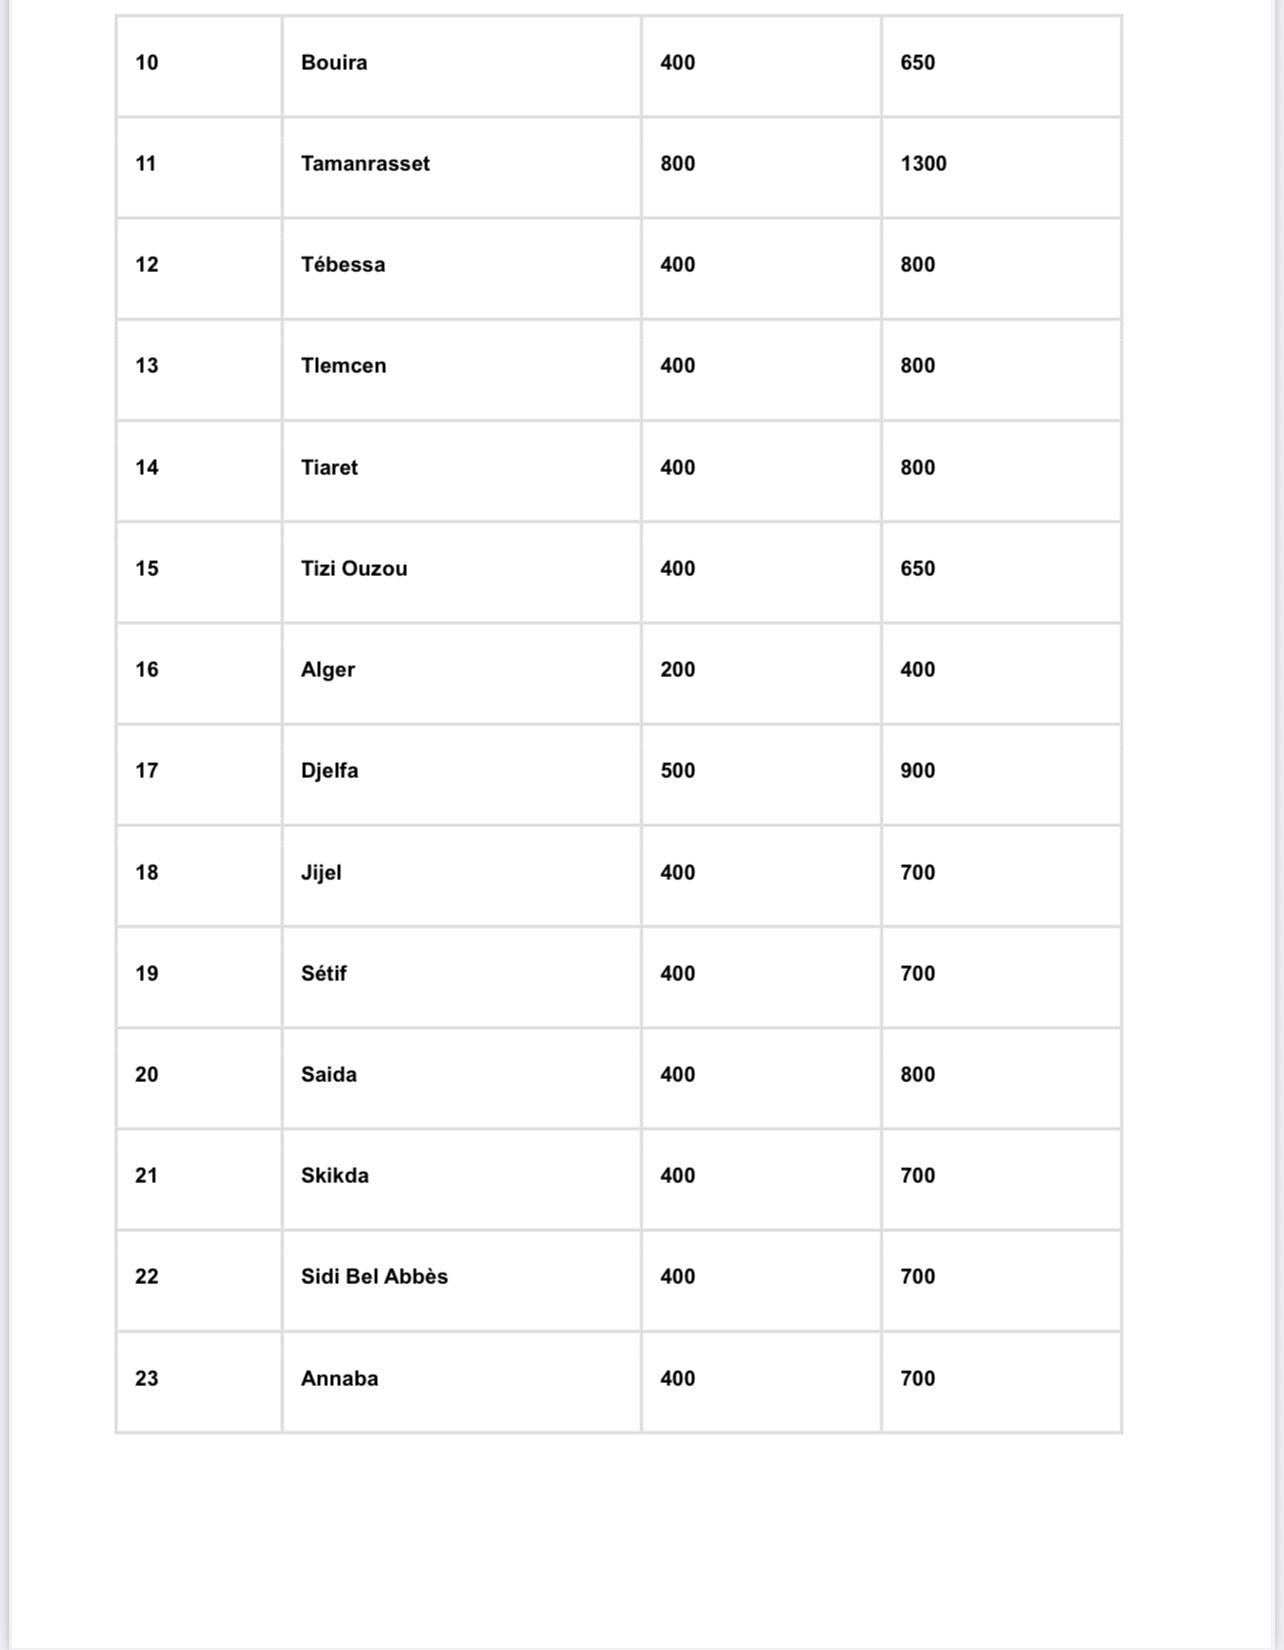Select the Tizi Ouzou cell

tap(354, 569)
